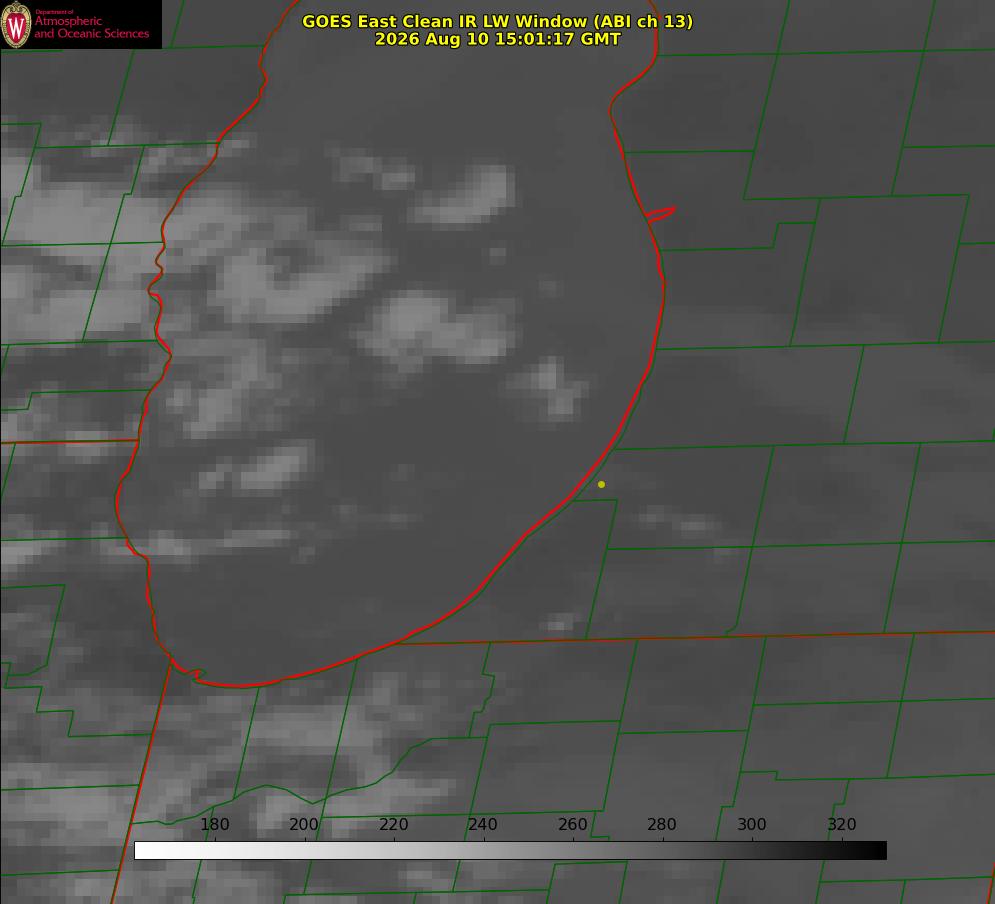Viewport: 995px width, 904px height.
Task: Click the 240 colorbar label
Action: [x=483, y=824]
